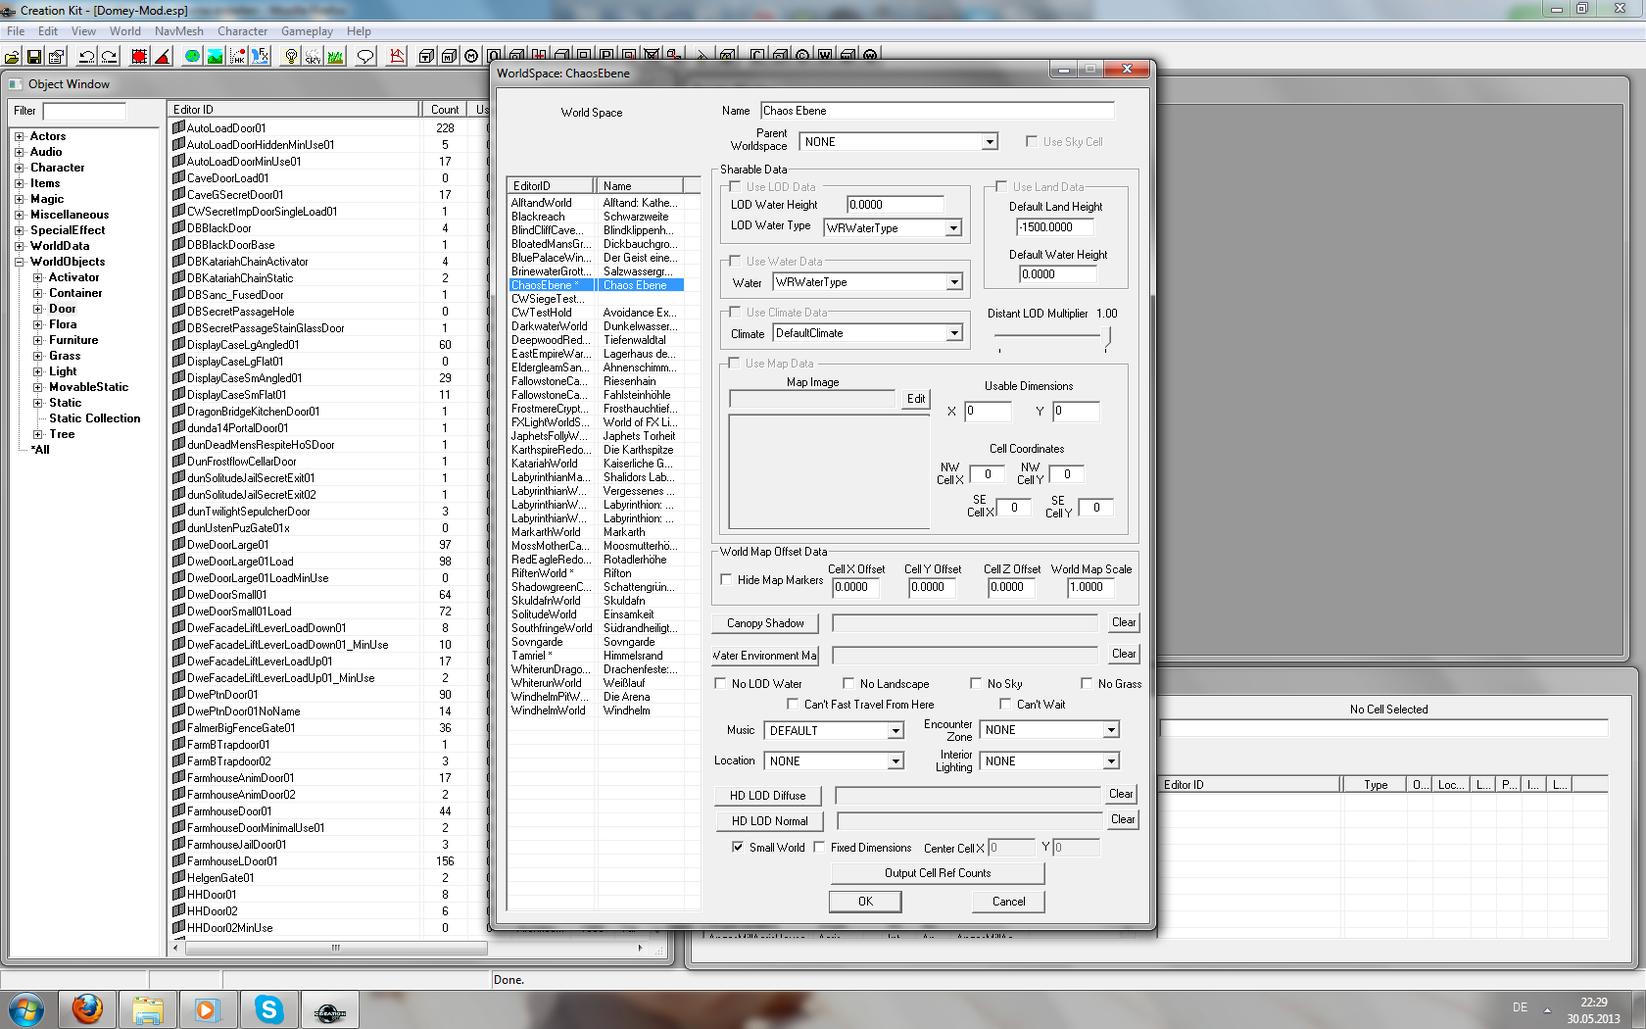This screenshot has width=1646, height=1029.
Task: Open Skype from the taskbar
Action: (x=268, y=1010)
